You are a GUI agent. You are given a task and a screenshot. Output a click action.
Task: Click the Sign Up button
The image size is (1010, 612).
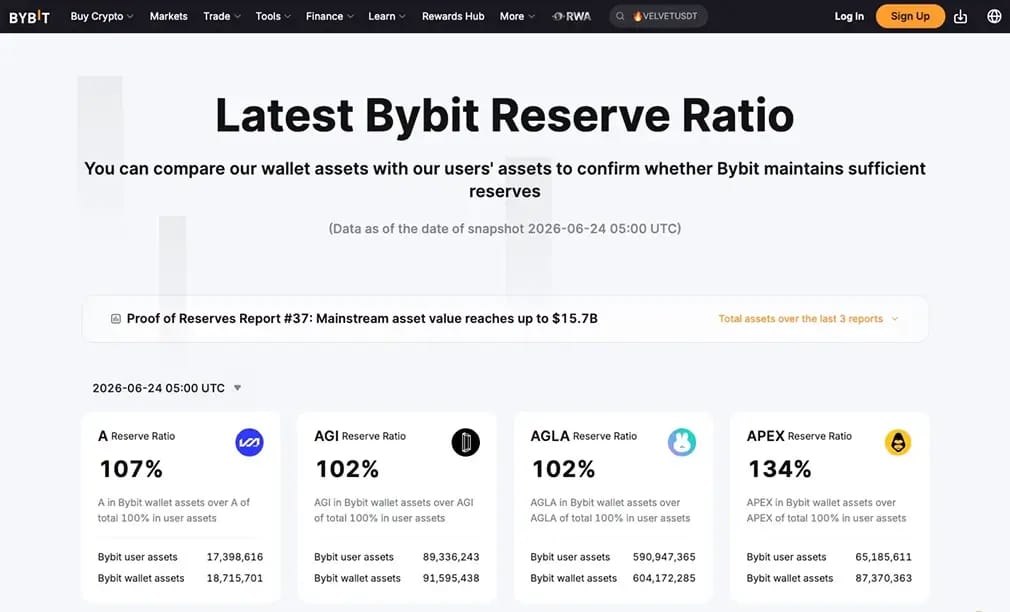pyautogui.click(x=910, y=16)
